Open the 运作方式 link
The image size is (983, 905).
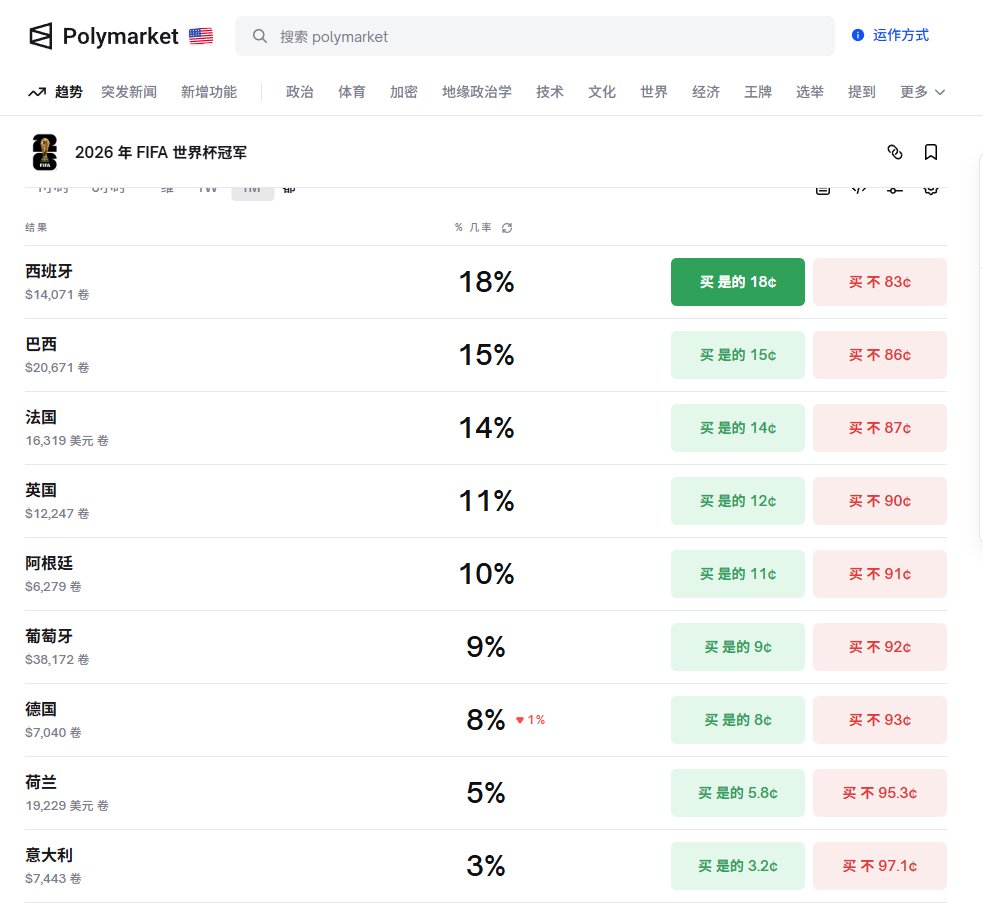900,35
